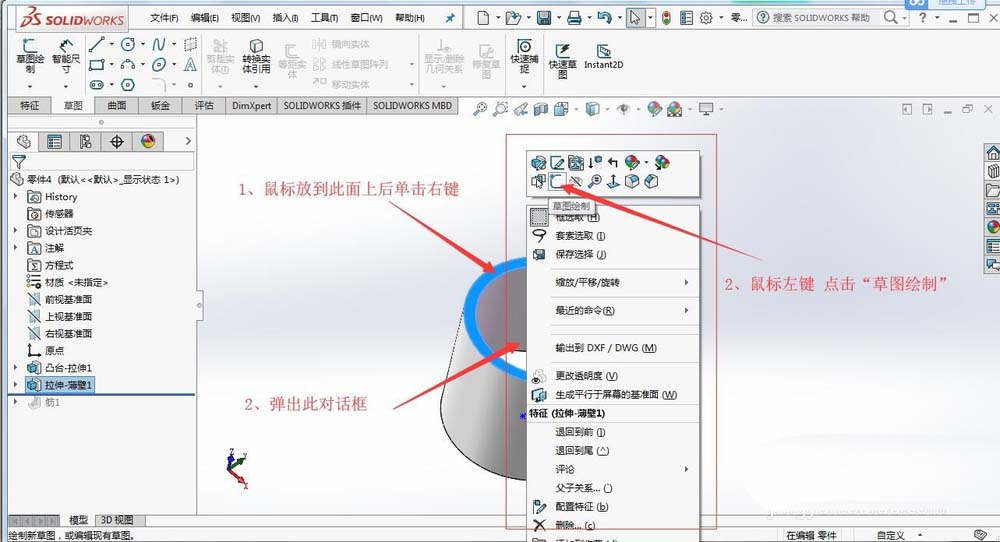
Task: Switch to the 钣金 ribbon tab
Action: tap(161, 105)
